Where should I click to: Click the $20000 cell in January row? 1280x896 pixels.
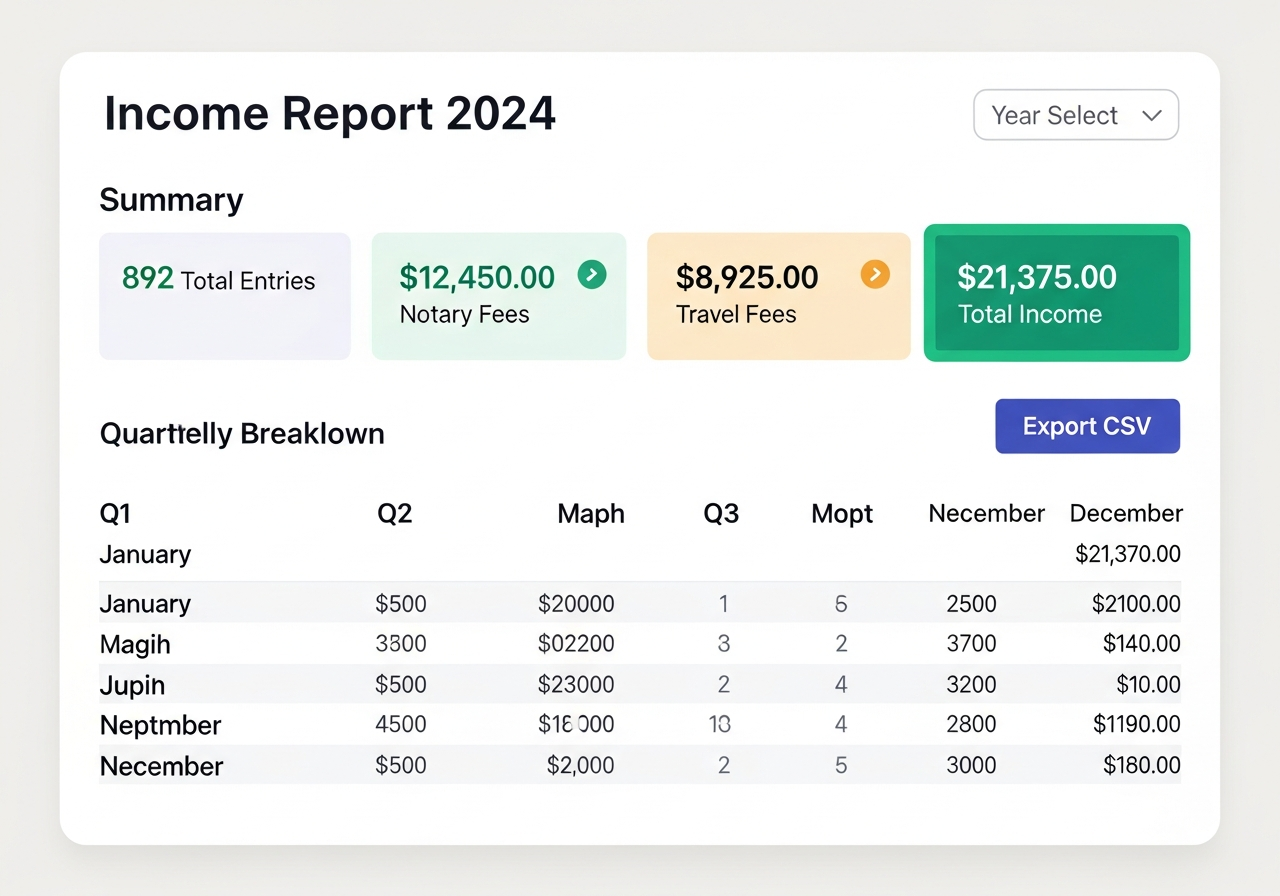[x=576, y=604]
